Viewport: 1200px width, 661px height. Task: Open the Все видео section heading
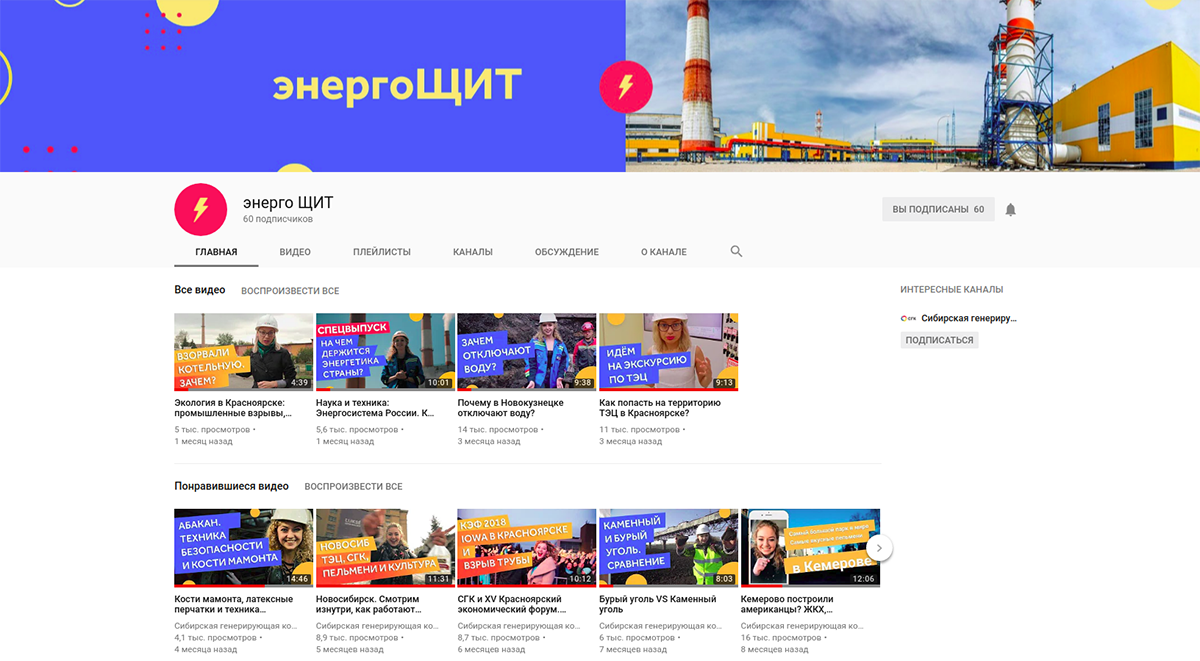(200, 290)
